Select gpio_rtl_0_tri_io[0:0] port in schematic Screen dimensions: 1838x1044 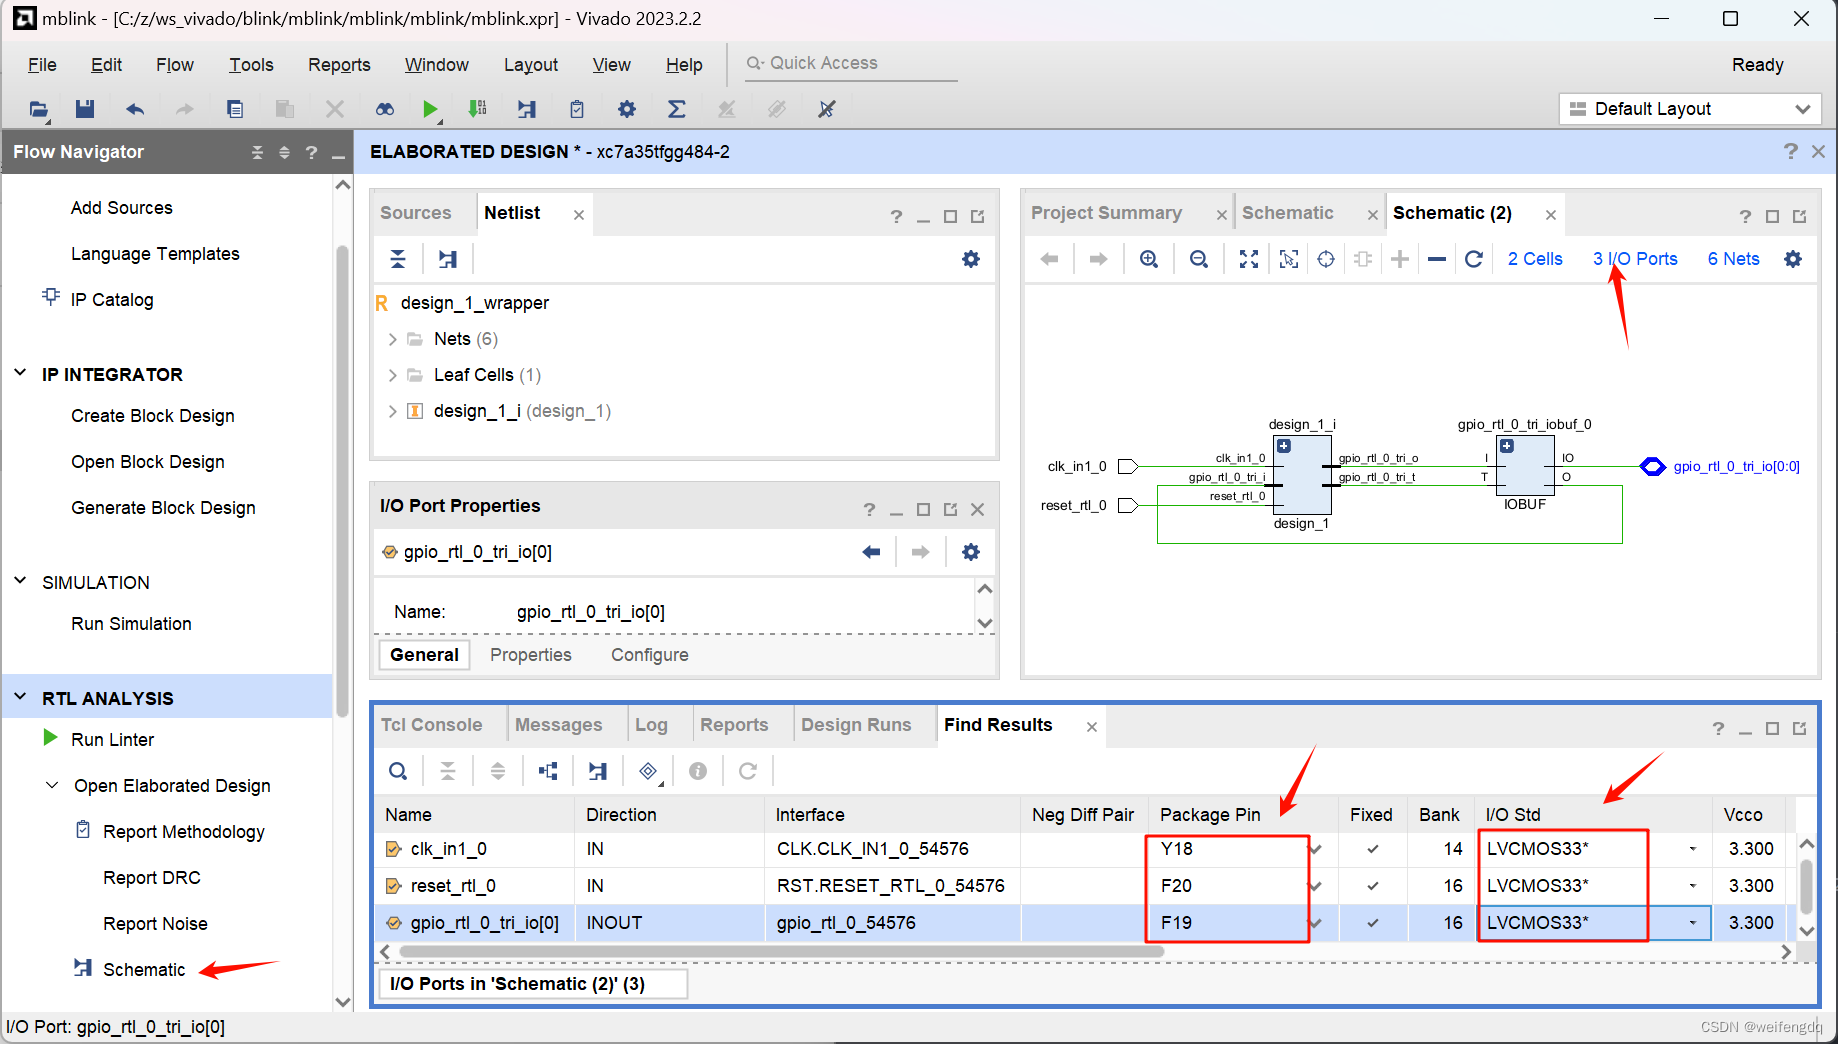pyautogui.click(x=1652, y=466)
